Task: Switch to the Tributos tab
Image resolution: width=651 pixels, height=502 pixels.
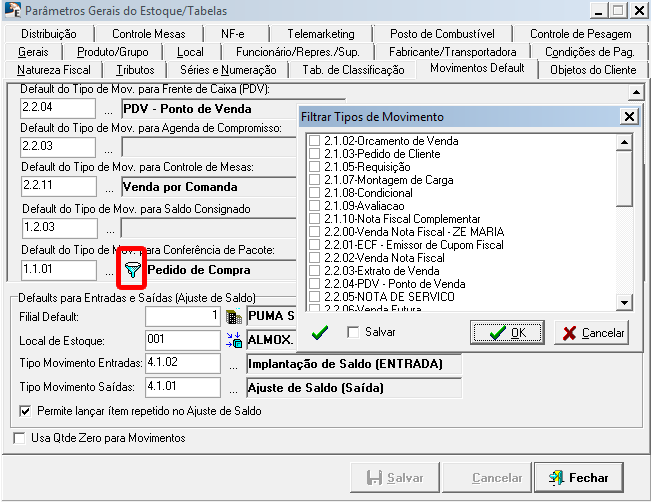Action: coord(135,70)
